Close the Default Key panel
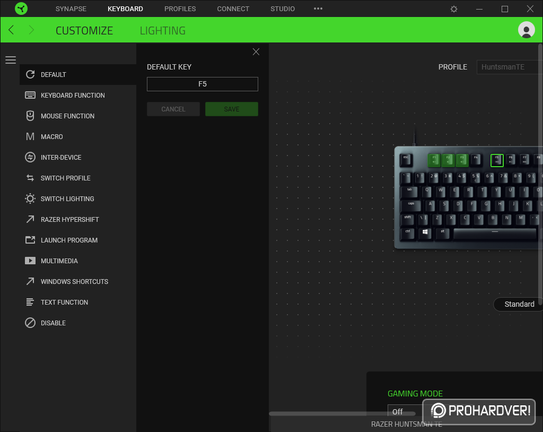Viewport: 543px width, 432px height. pos(256,52)
